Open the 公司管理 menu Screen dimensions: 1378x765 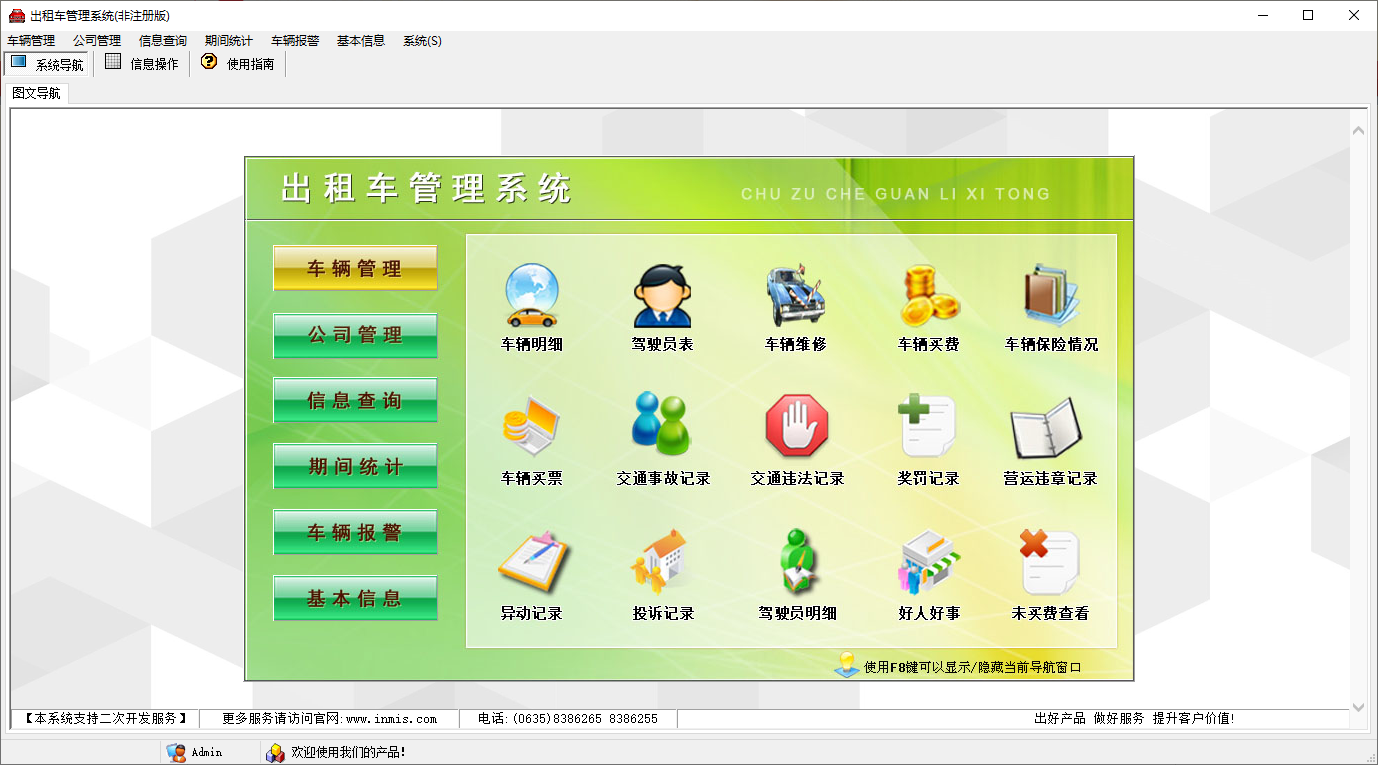tap(97, 41)
